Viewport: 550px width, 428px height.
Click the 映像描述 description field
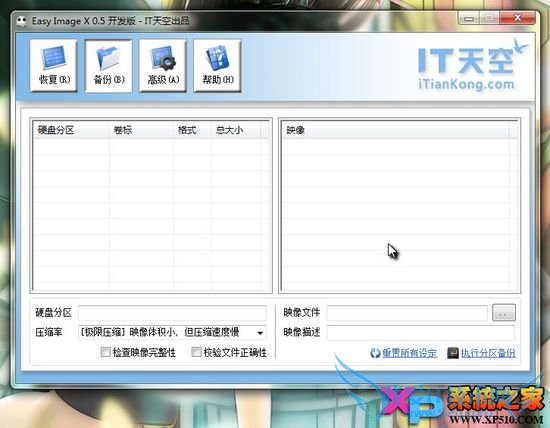click(x=421, y=332)
